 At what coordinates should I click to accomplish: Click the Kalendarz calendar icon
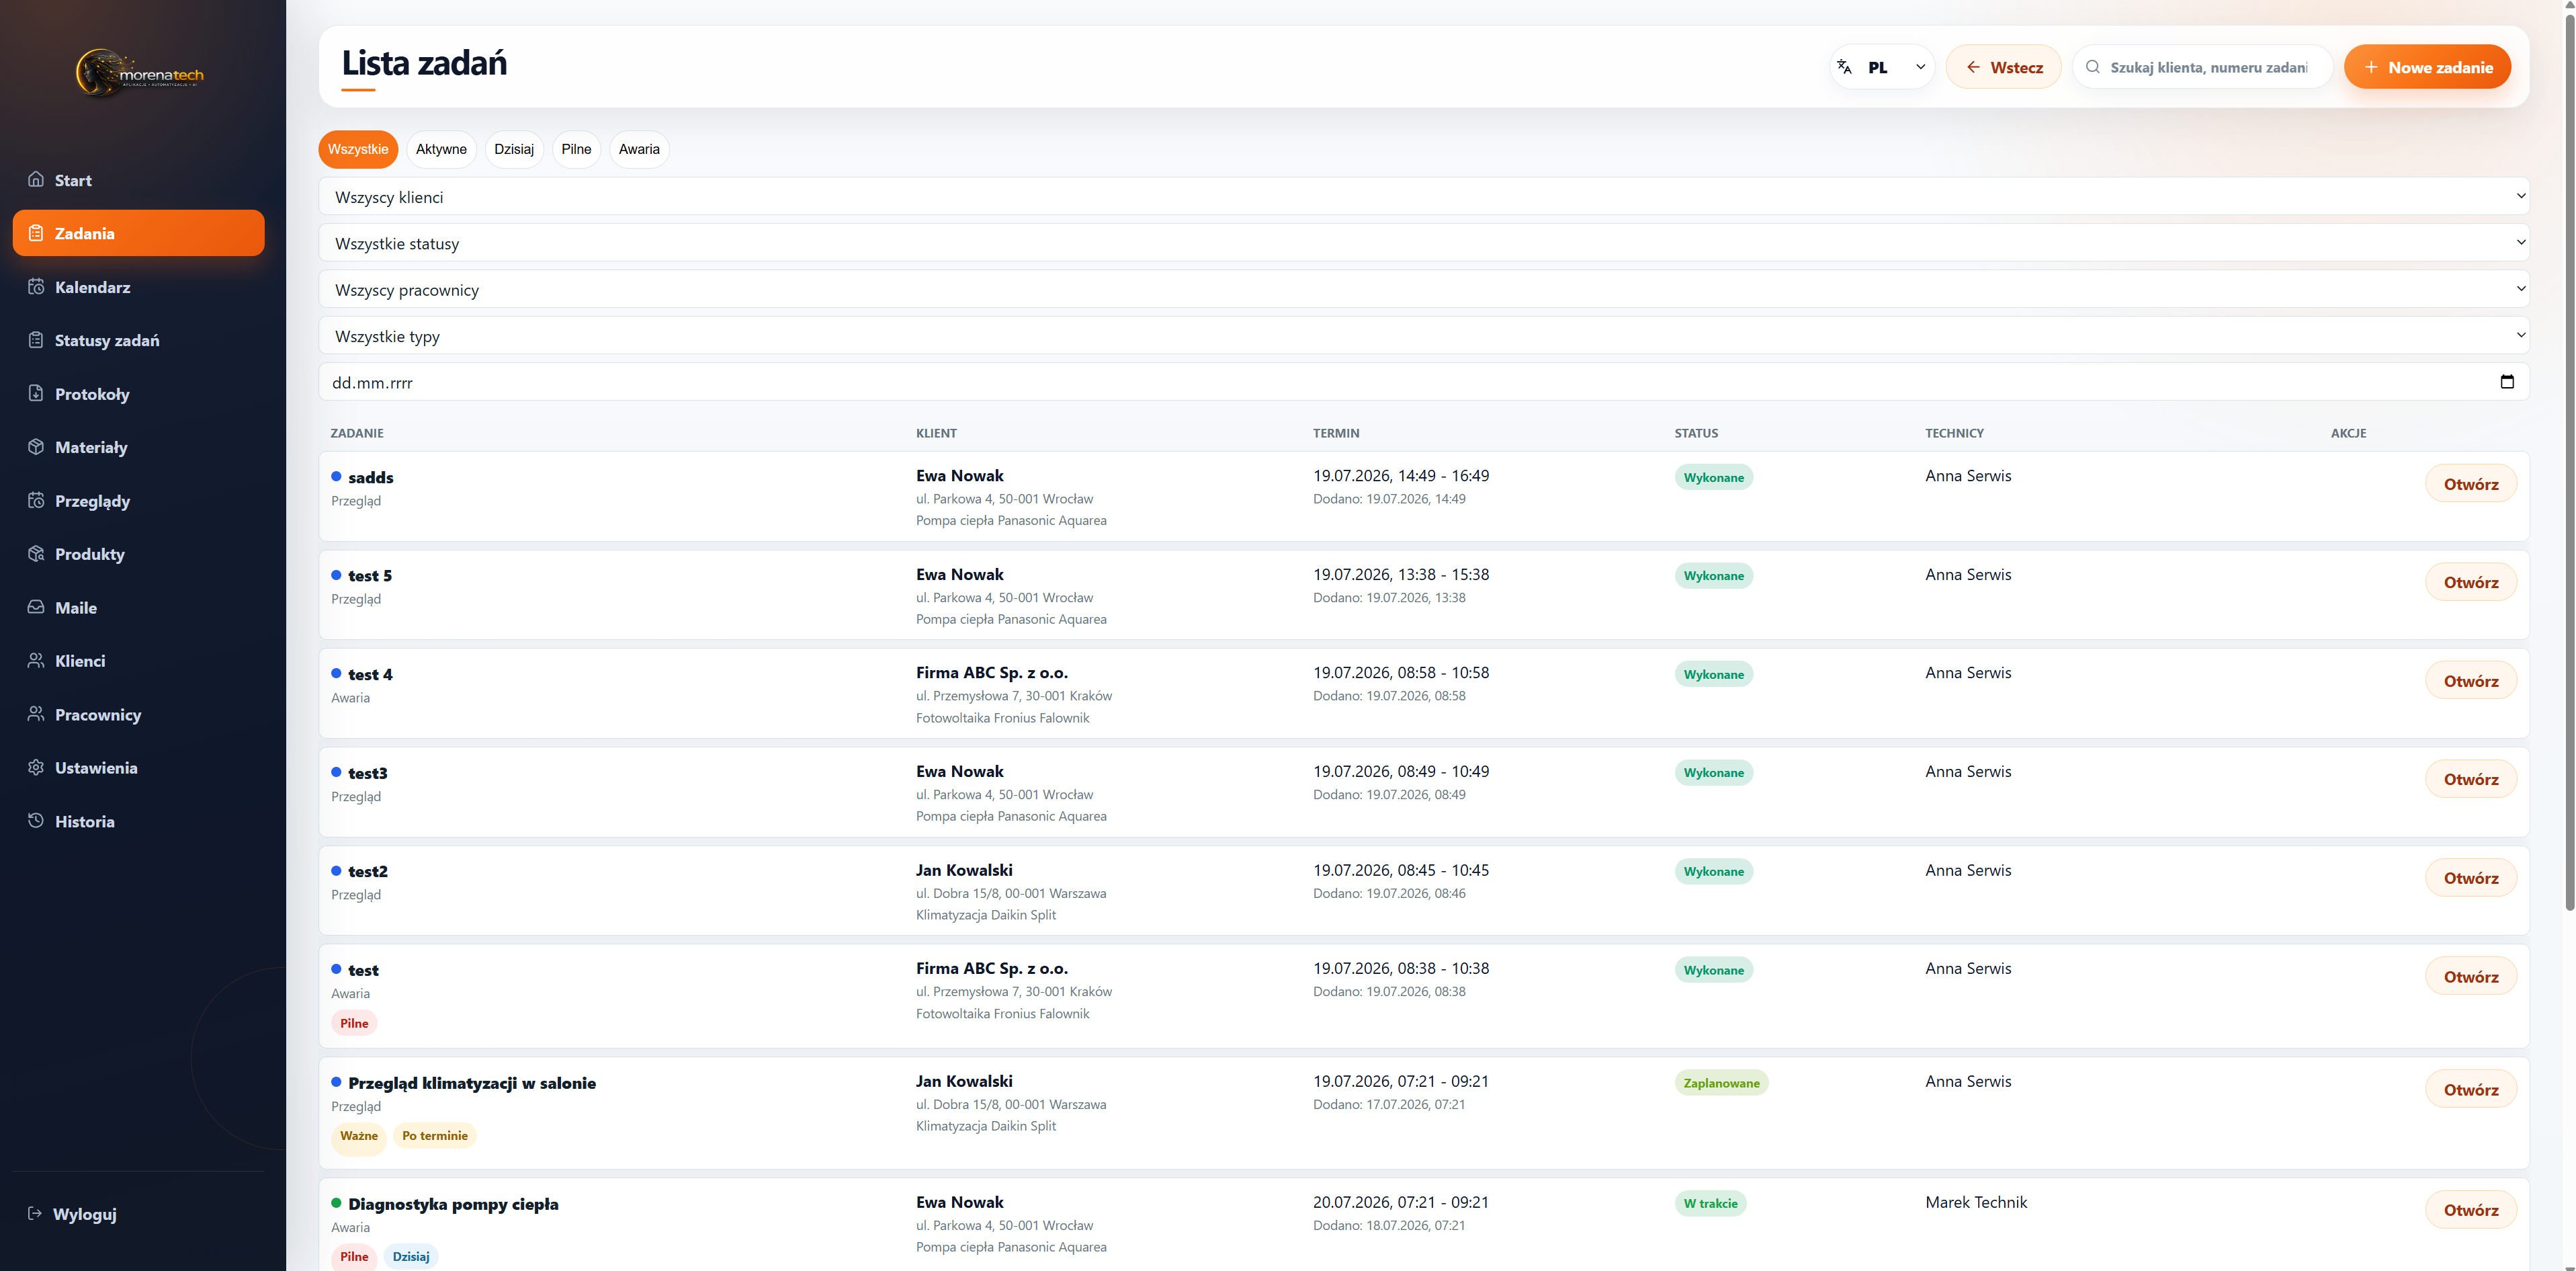[36, 287]
